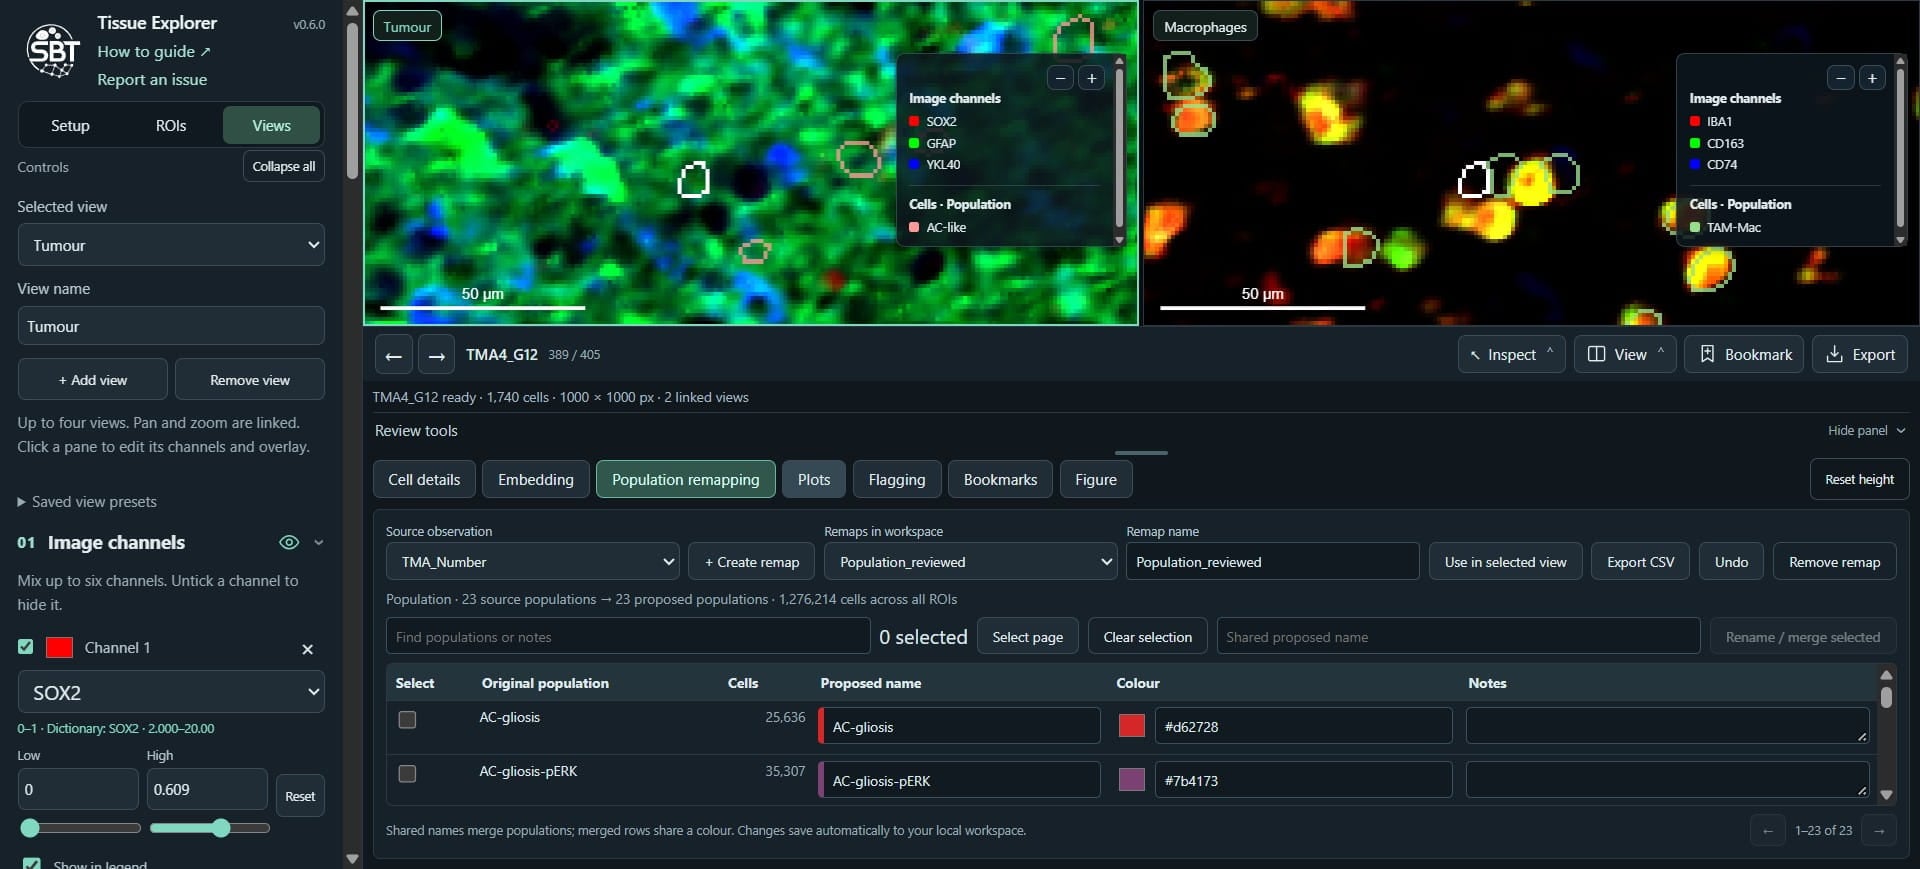Select the AC-gliosis population checkbox
The image size is (1920, 869).
[x=407, y=720]
